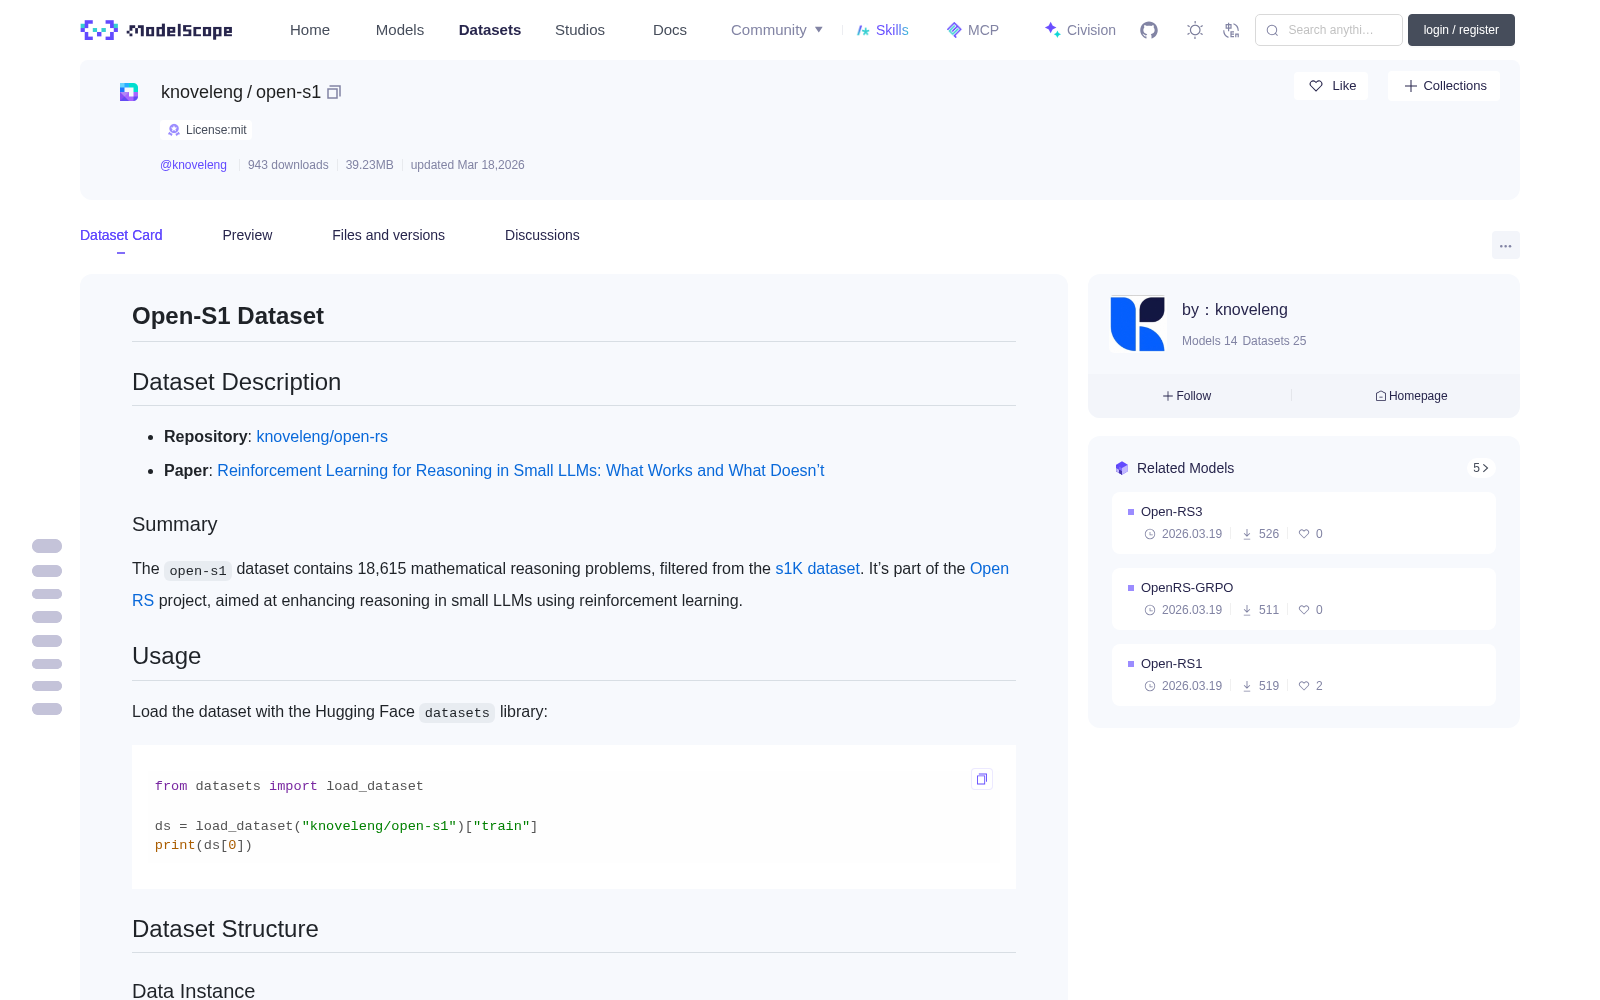Click the Dataset Structure heading
Screen dimensions: 1600x1000
click(225, 929)
